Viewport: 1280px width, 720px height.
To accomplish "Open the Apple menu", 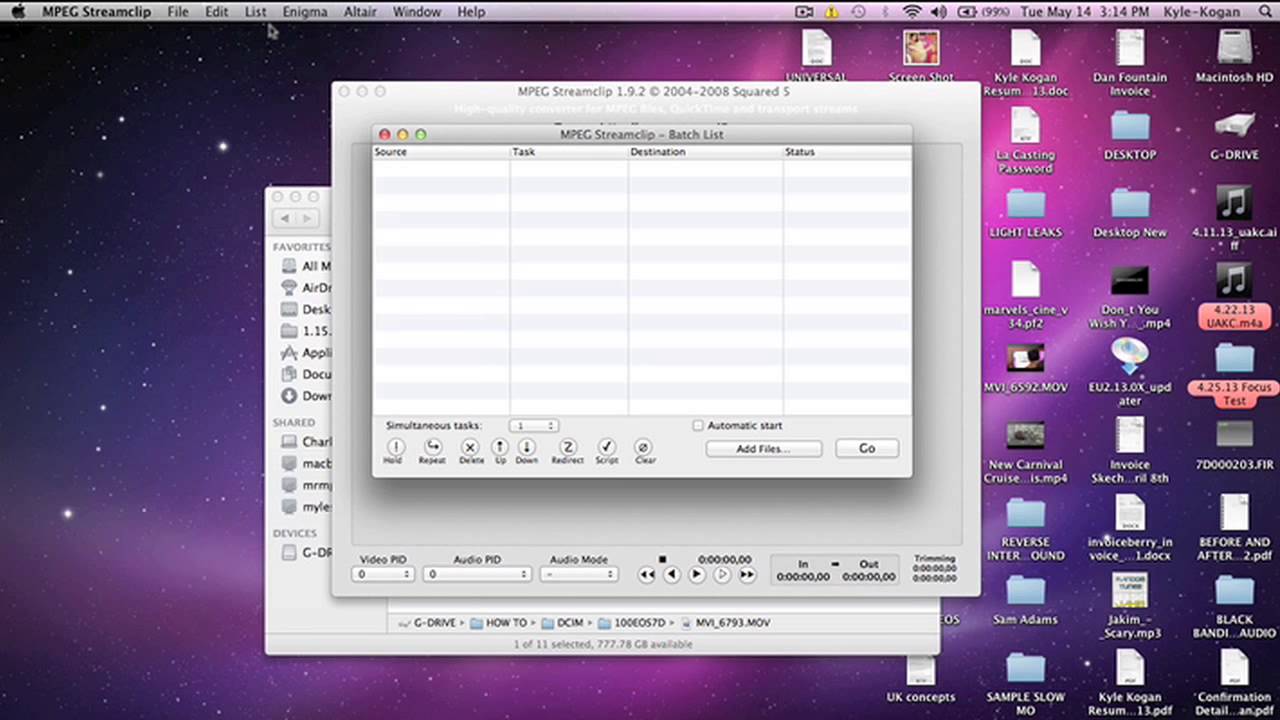I will click(18, 12).
